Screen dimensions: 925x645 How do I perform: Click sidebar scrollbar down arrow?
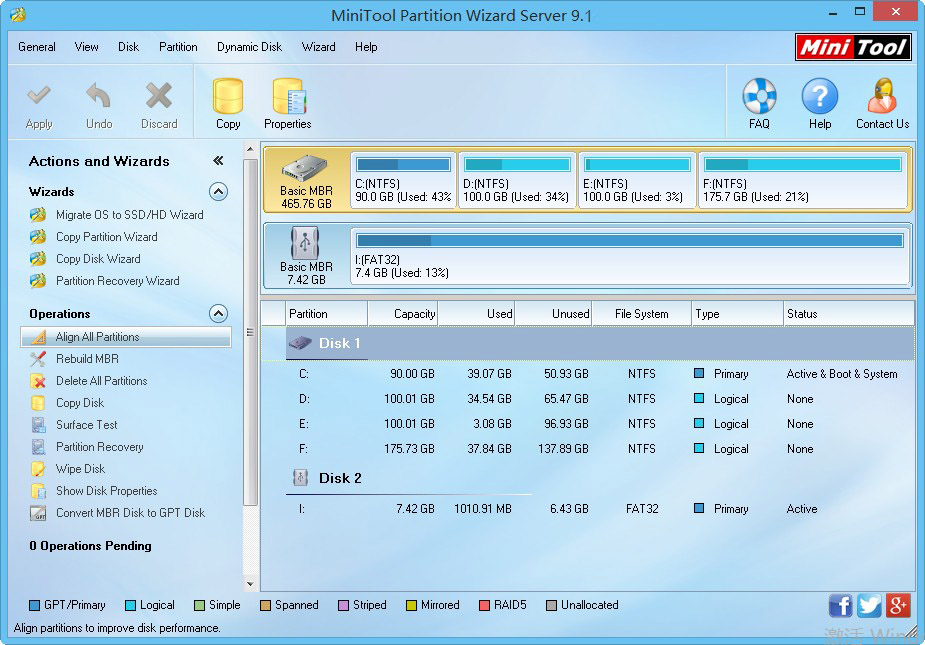250,584
